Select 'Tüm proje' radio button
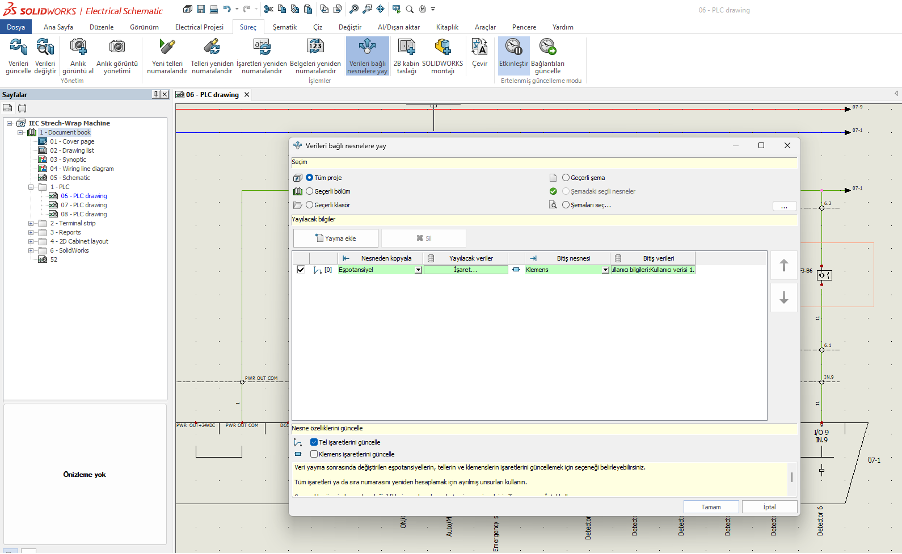Screen dimensions: 902x554 tap(309, 178)
